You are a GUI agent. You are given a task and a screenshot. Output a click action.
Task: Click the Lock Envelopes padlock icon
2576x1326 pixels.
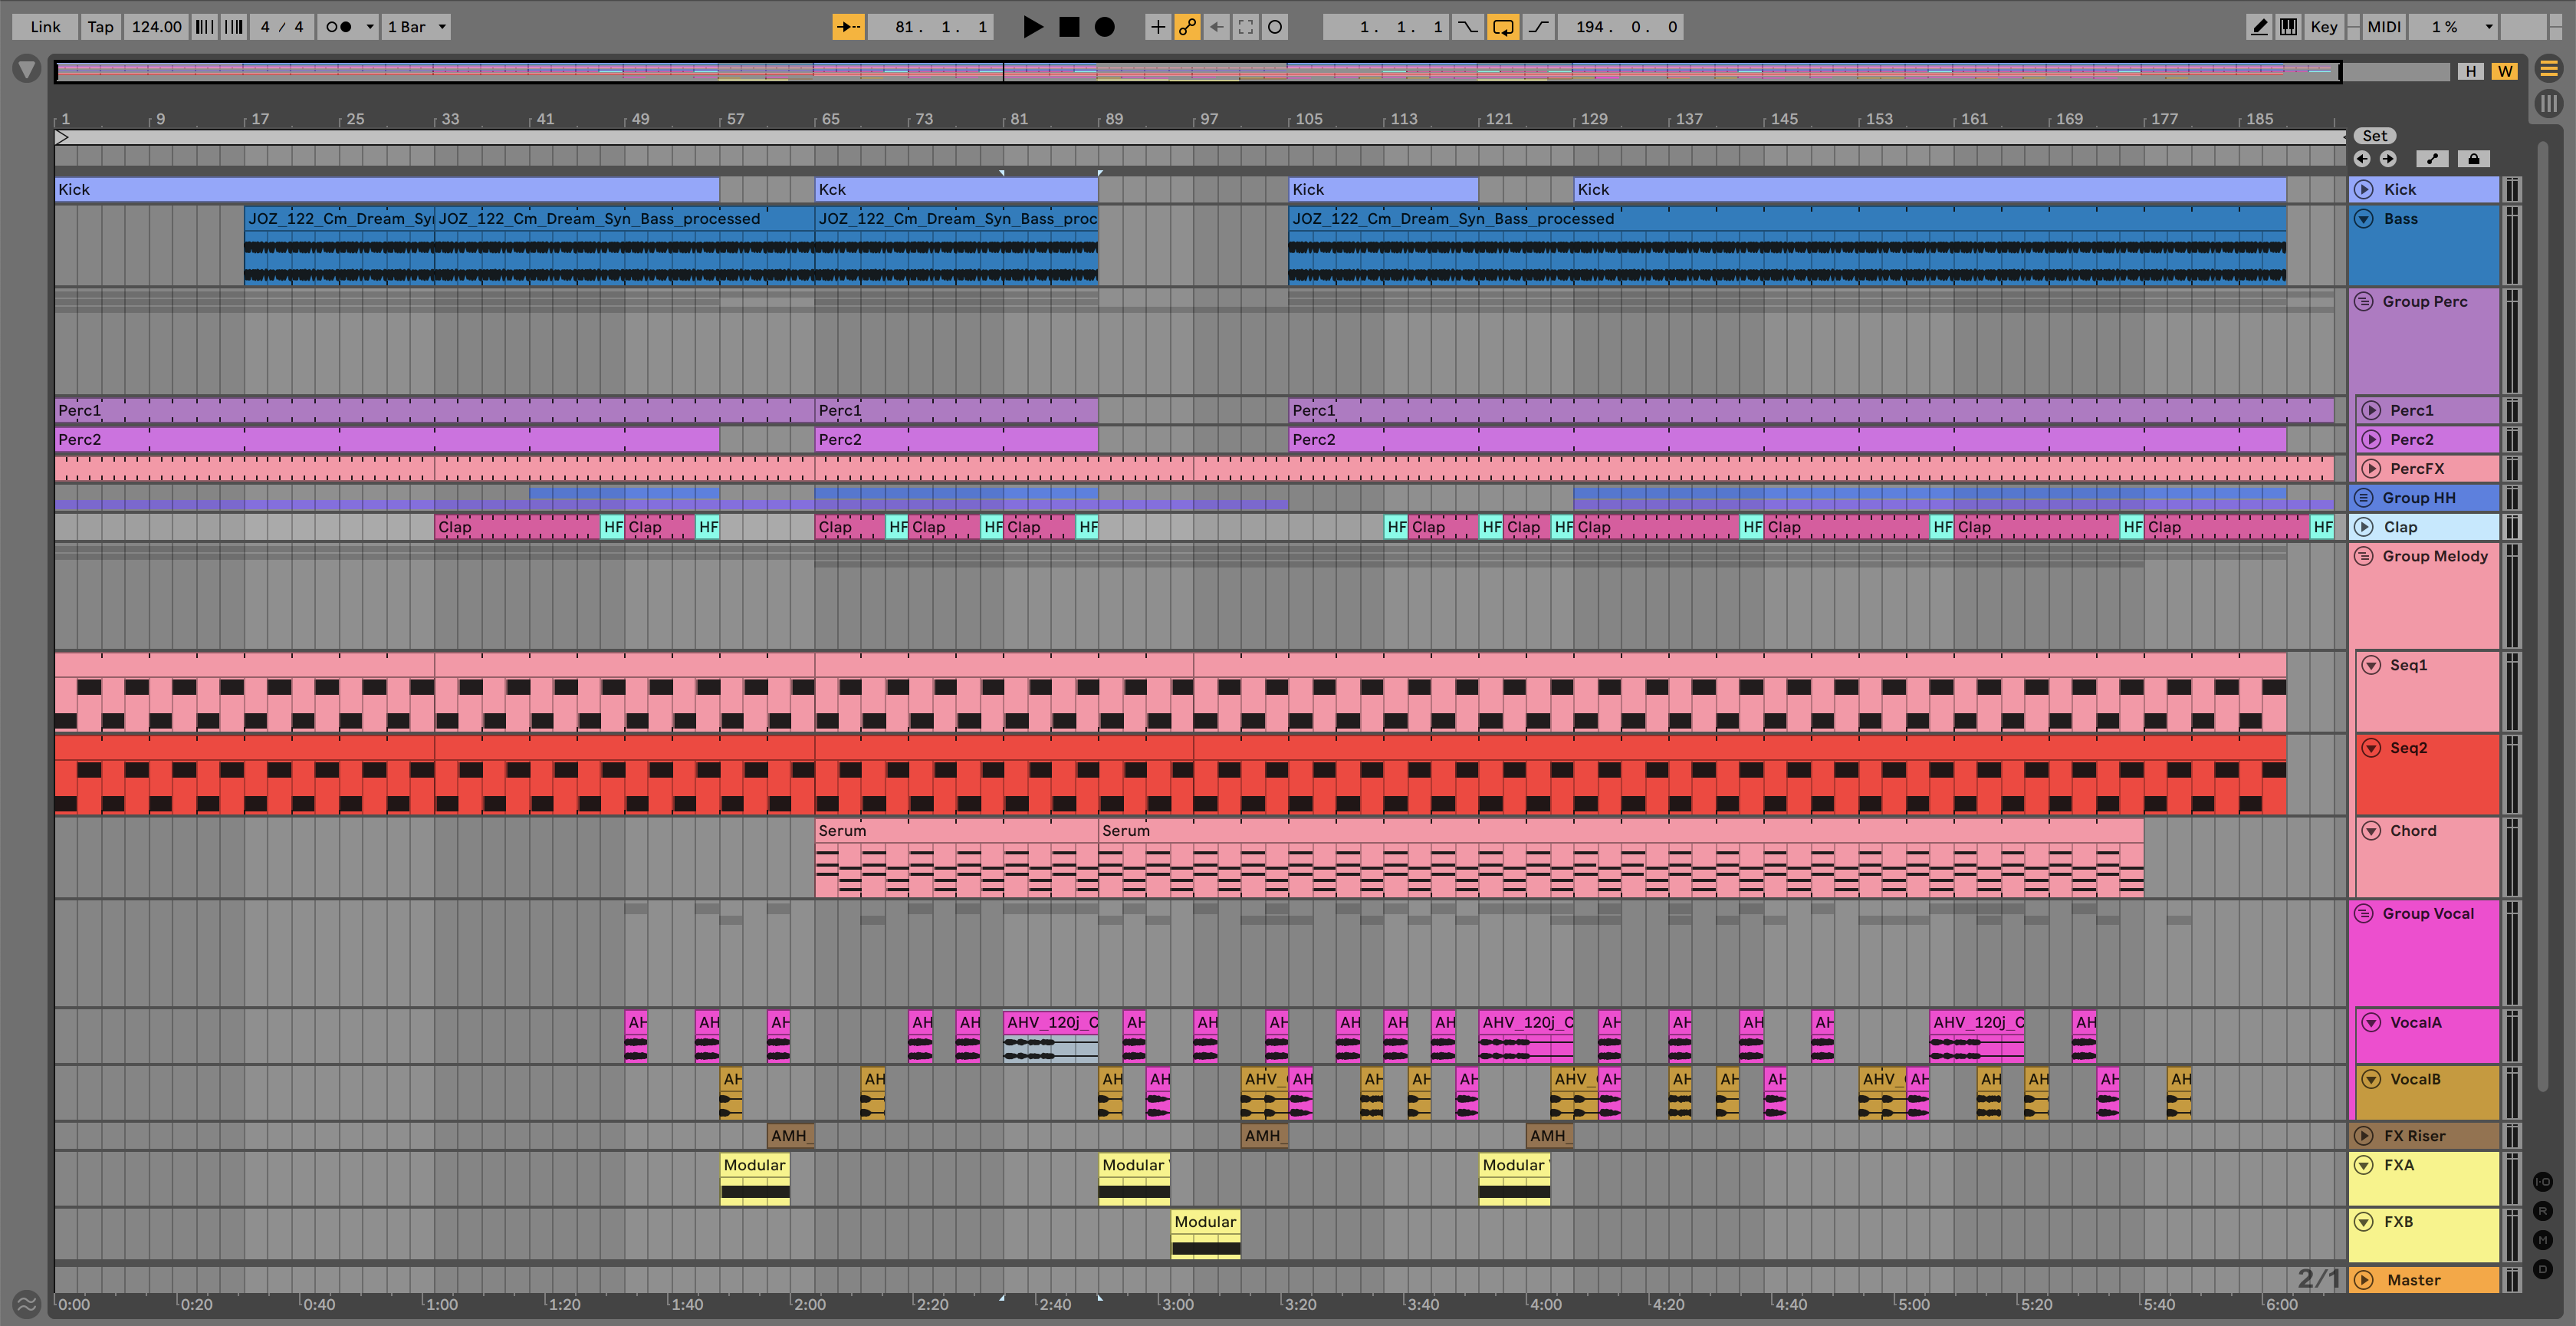coord(2473,159)
